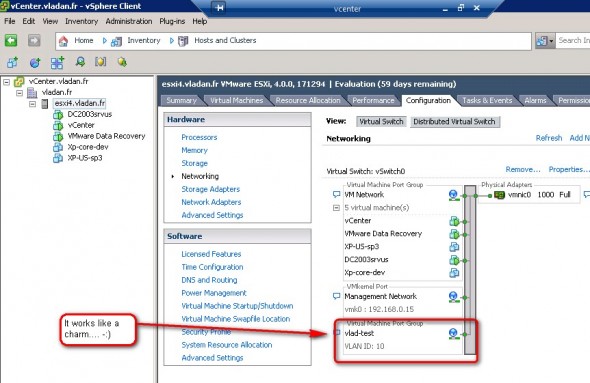Collapse the 5 virtual machine(s) list
This screenshot has width=590, height=383.
336,208
